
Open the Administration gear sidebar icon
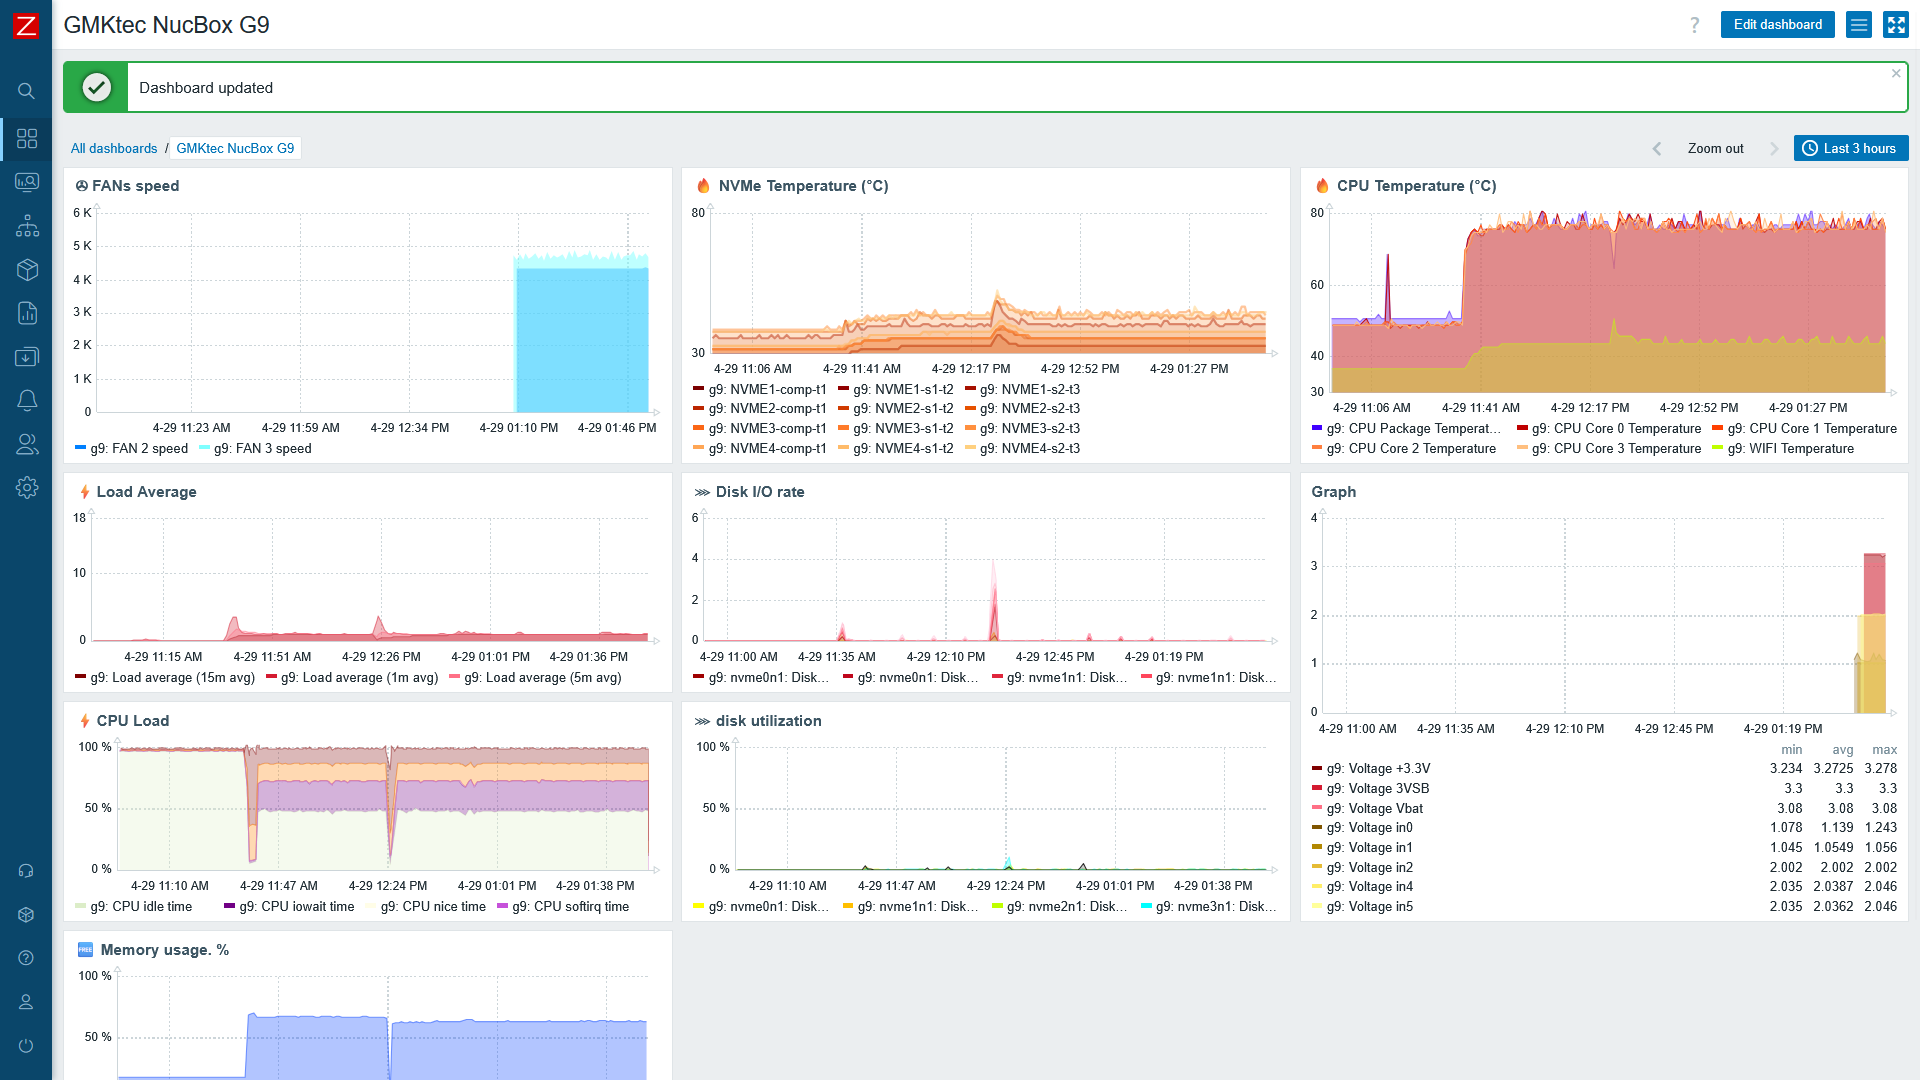(27, 488)
